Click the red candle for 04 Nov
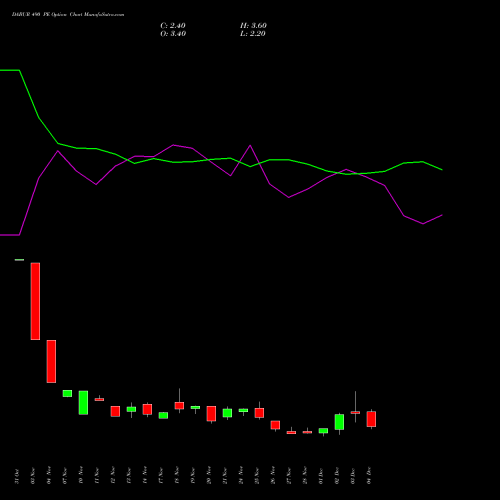Screen dimensions: 500x500 [51, 361]
